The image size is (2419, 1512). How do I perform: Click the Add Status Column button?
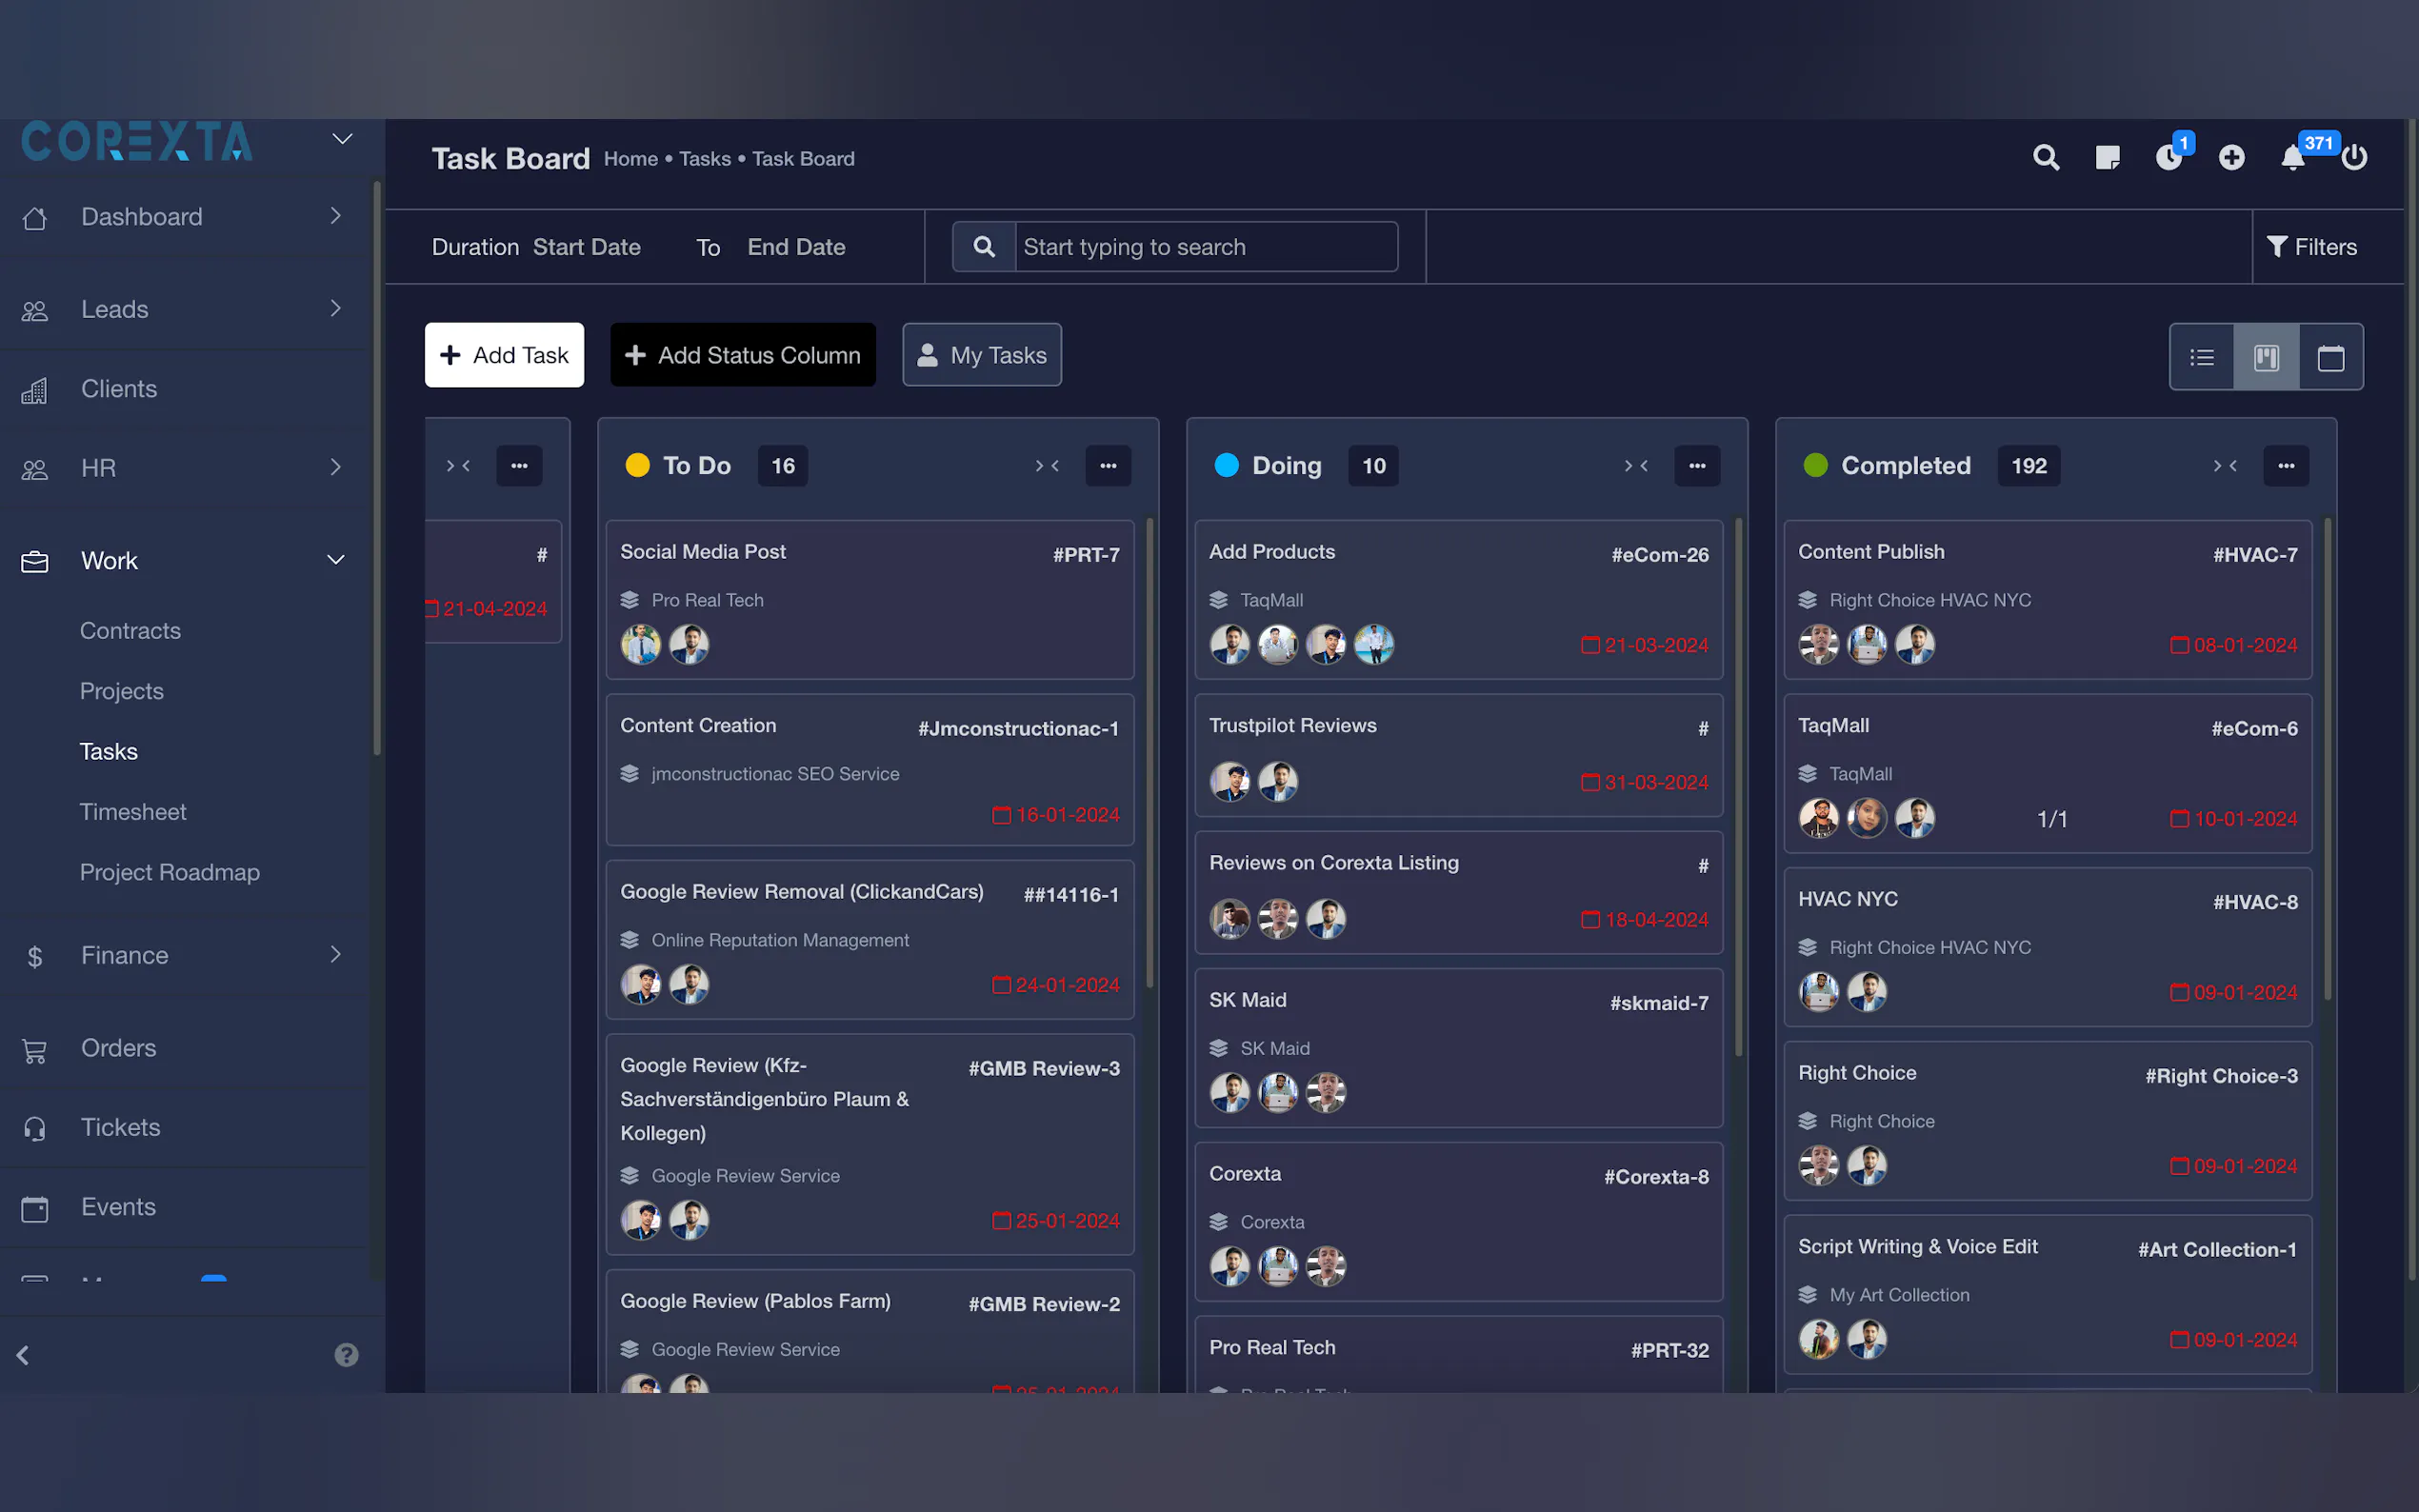(x=743, y=355)
